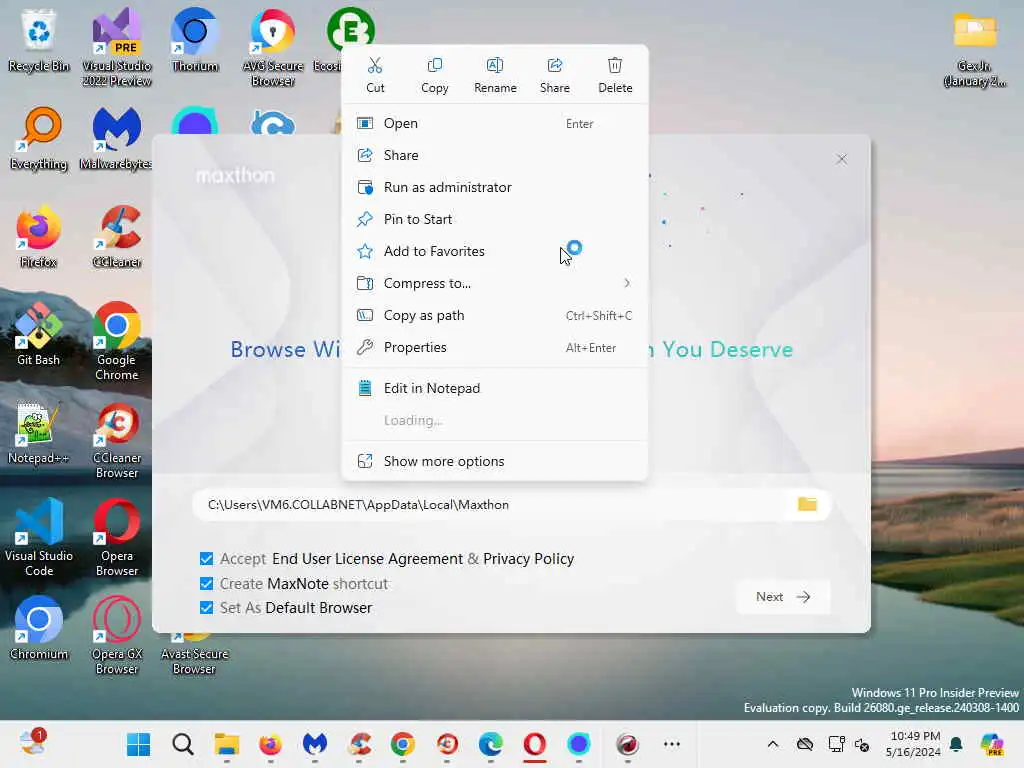Open the Privacy Policy link
The image size is (1024, 768).
[528, 559]
